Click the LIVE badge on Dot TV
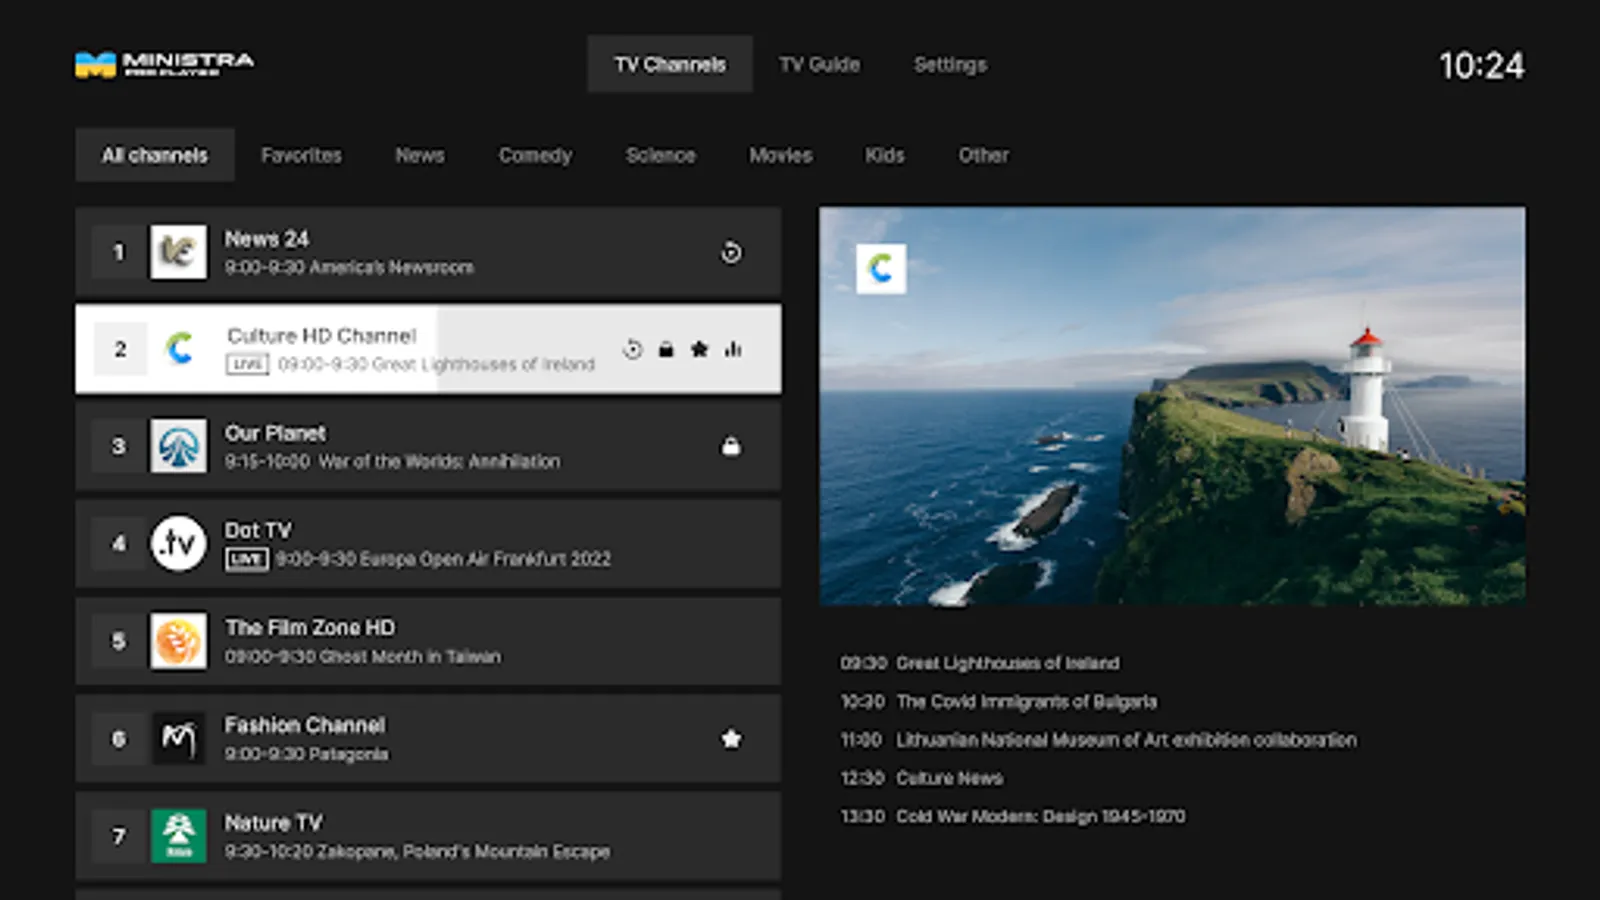 [x=246, y=559]
